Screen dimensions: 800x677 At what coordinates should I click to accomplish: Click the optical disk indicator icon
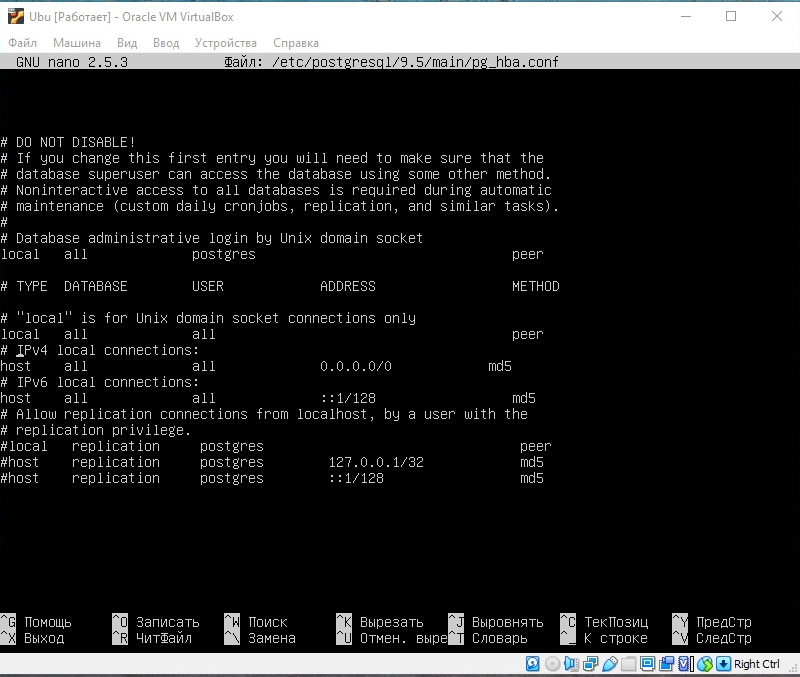coord(552,664)
